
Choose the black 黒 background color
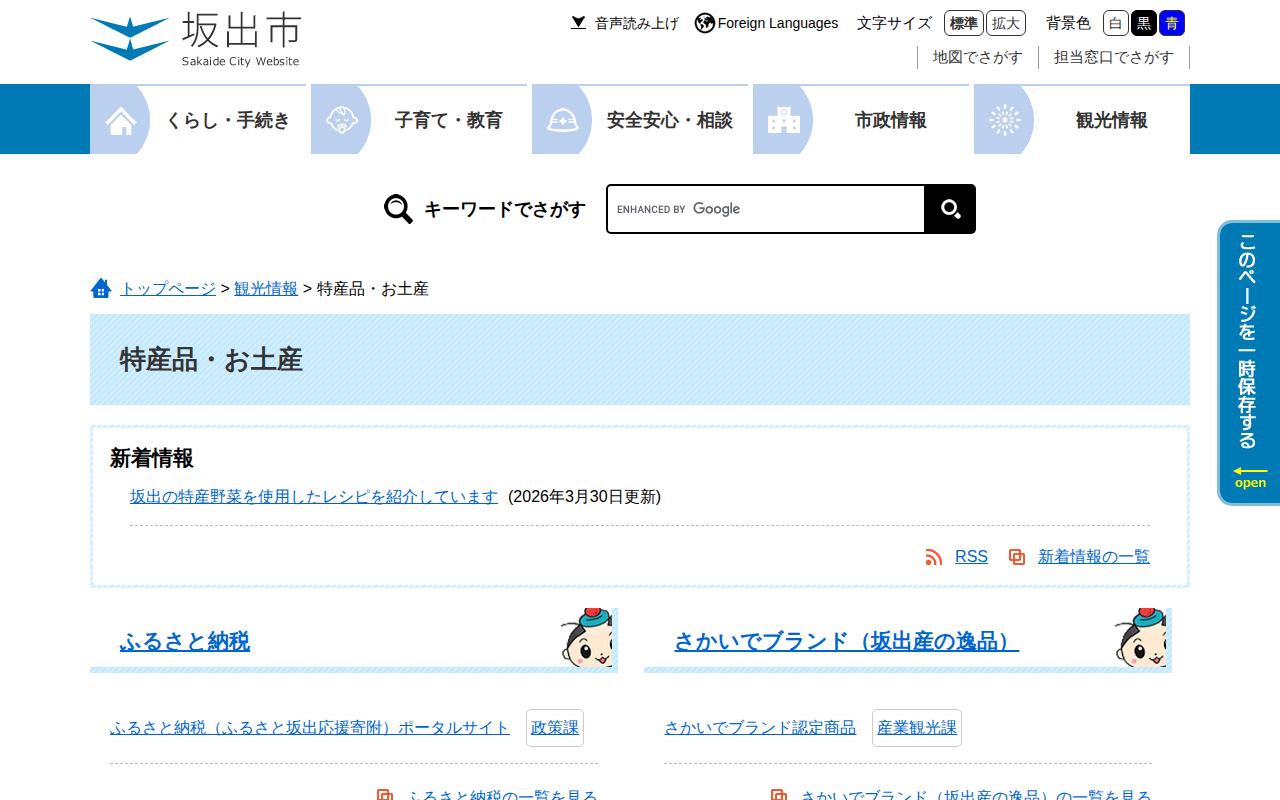(x=1144, y=23)
